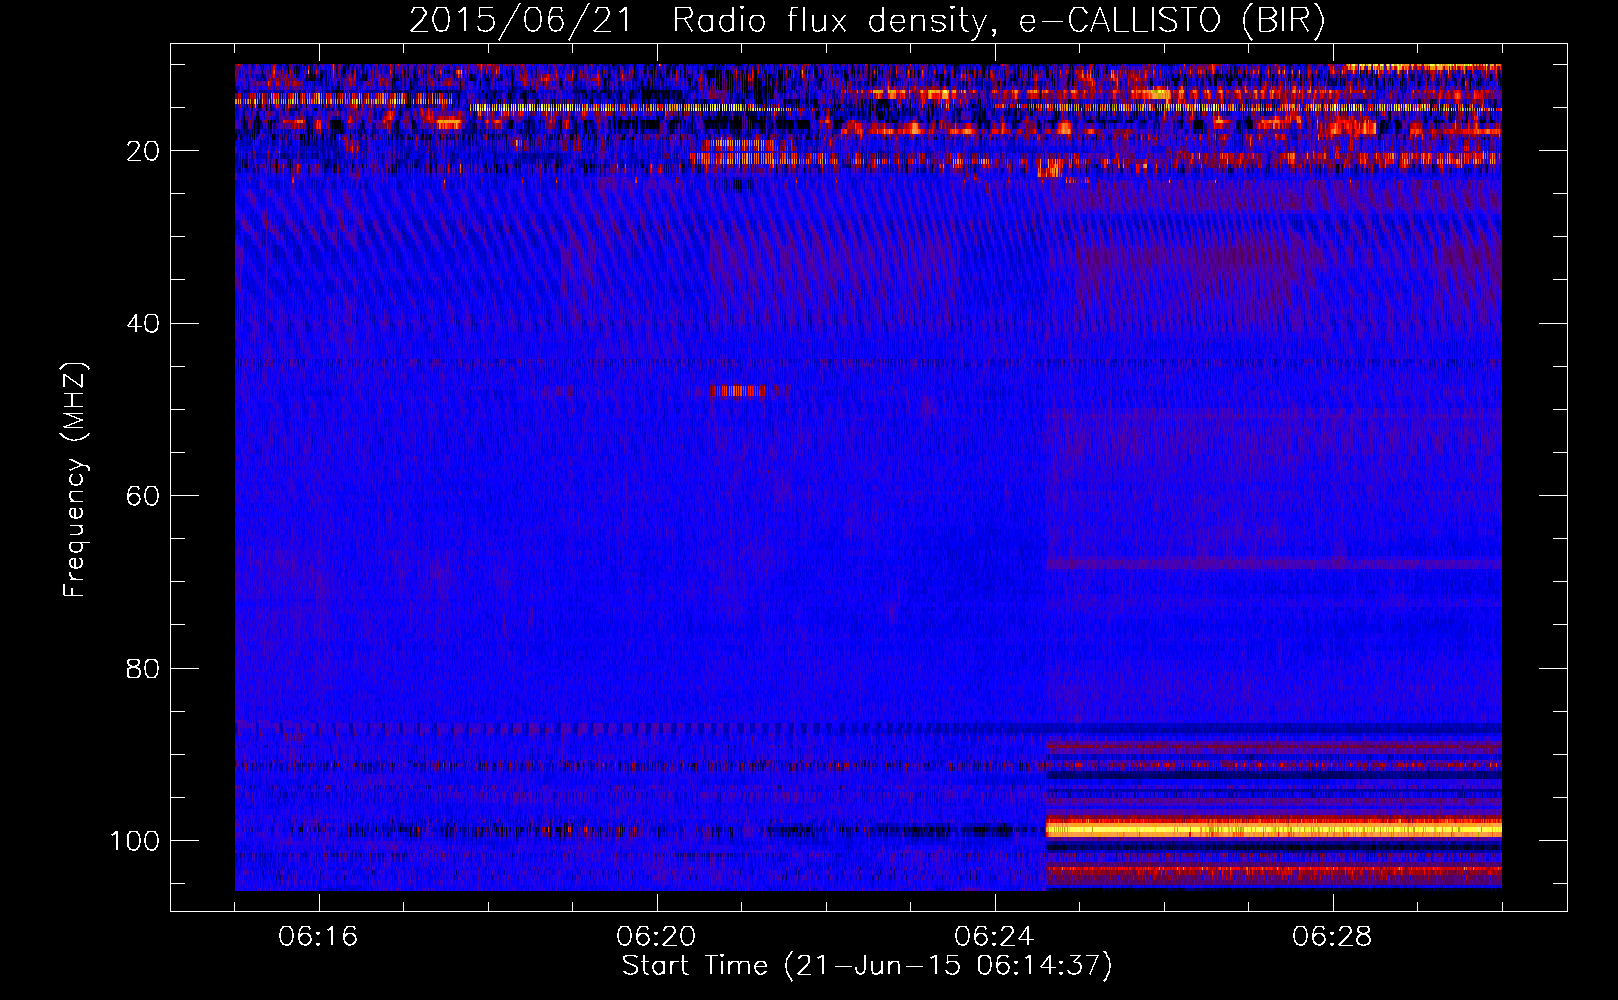Click the plot title mentioning e-CALLISTO (BIR)
This screenshot has height=1000, width=1618.
click(x=867, y=21)
